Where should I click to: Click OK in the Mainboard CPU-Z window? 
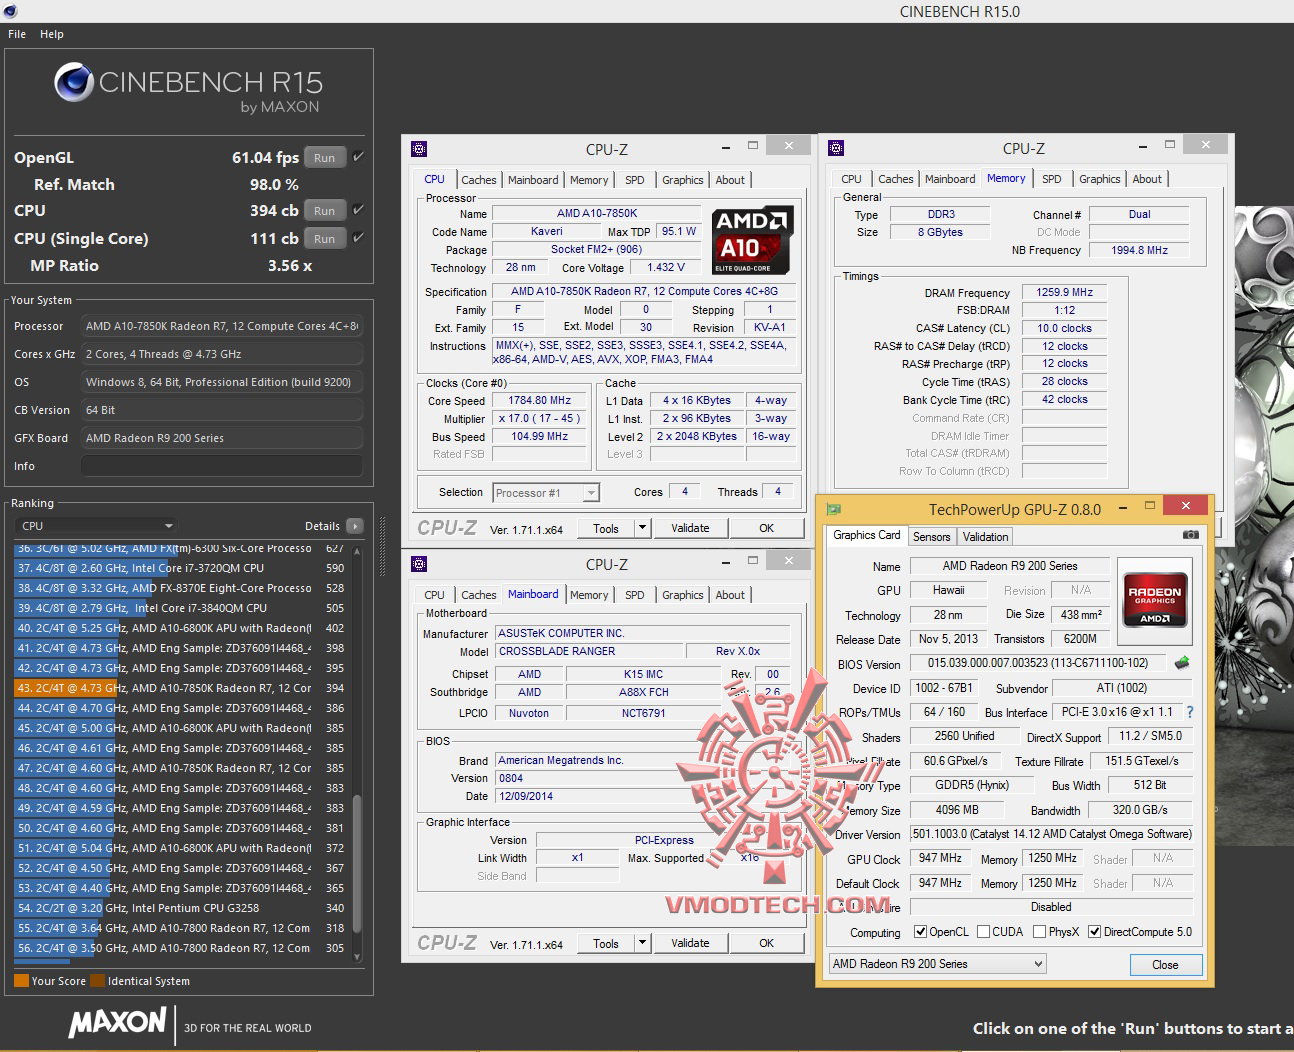pos(766,943)
